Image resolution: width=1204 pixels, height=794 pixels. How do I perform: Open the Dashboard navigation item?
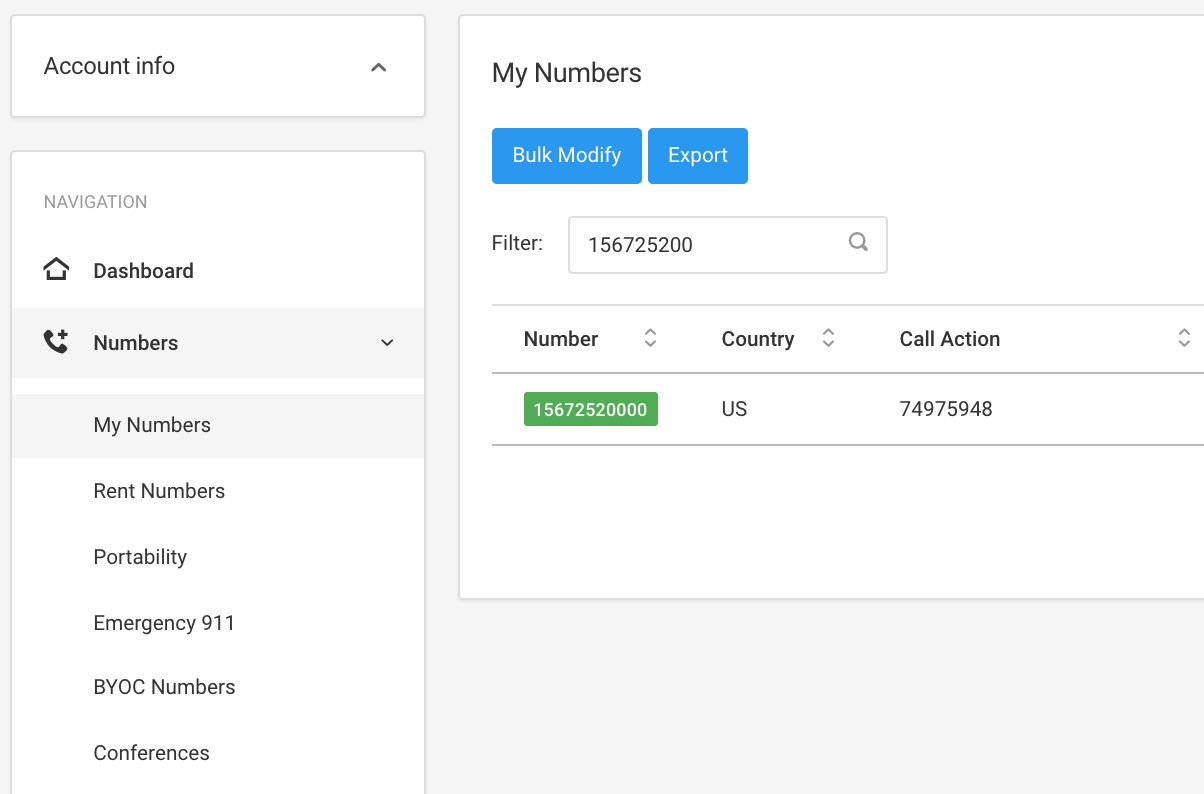click(x=218, y=271)
